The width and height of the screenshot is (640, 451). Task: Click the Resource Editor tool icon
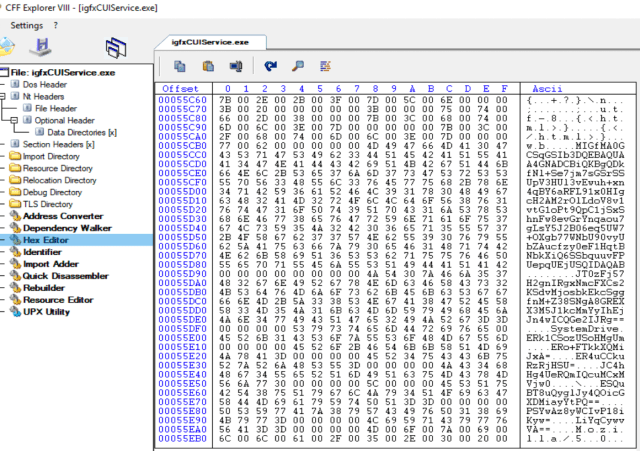coord(15,300)
